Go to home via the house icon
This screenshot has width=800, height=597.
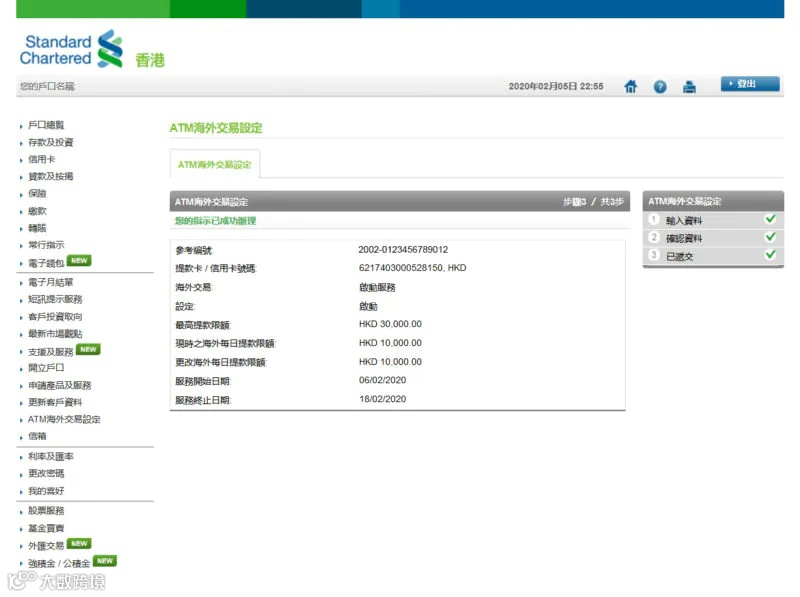[x=631, y=87]
